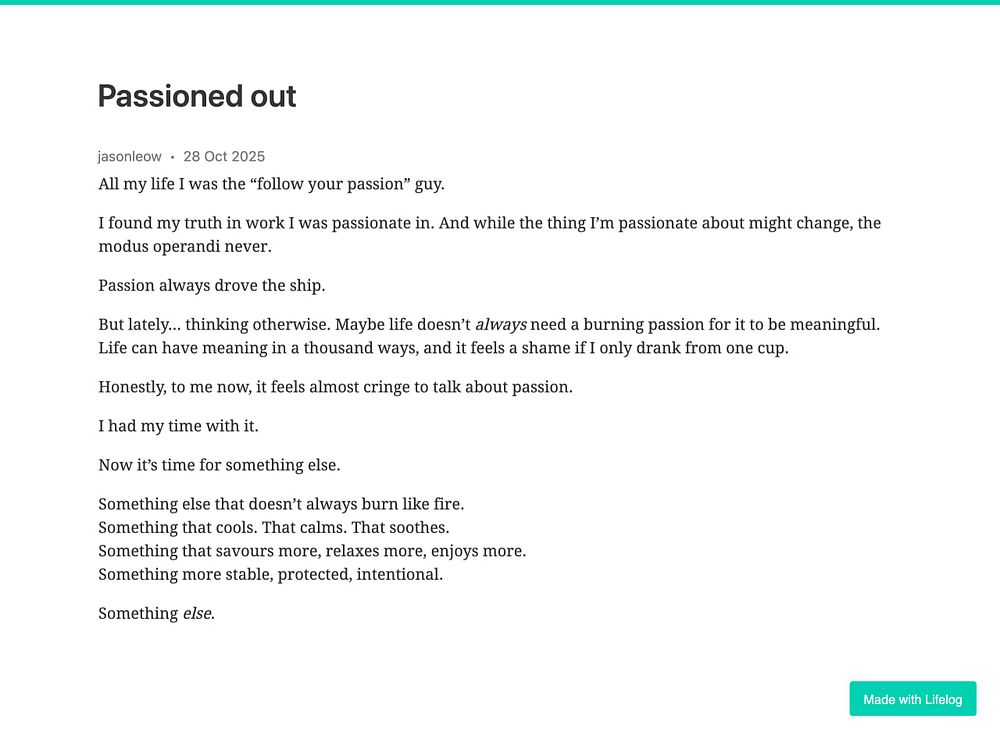Click the line "Something more stable, protected, intentional."
This screenshot has width=1000, height=736.
[270, 574]
